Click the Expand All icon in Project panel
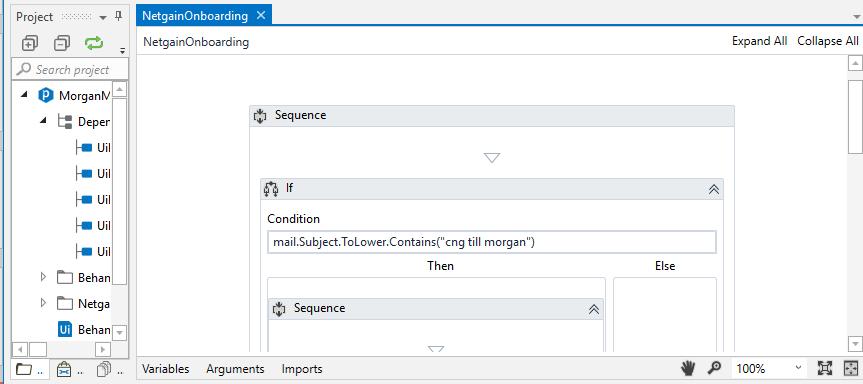This screenshot has height=384, width=863. pos(30,43)
